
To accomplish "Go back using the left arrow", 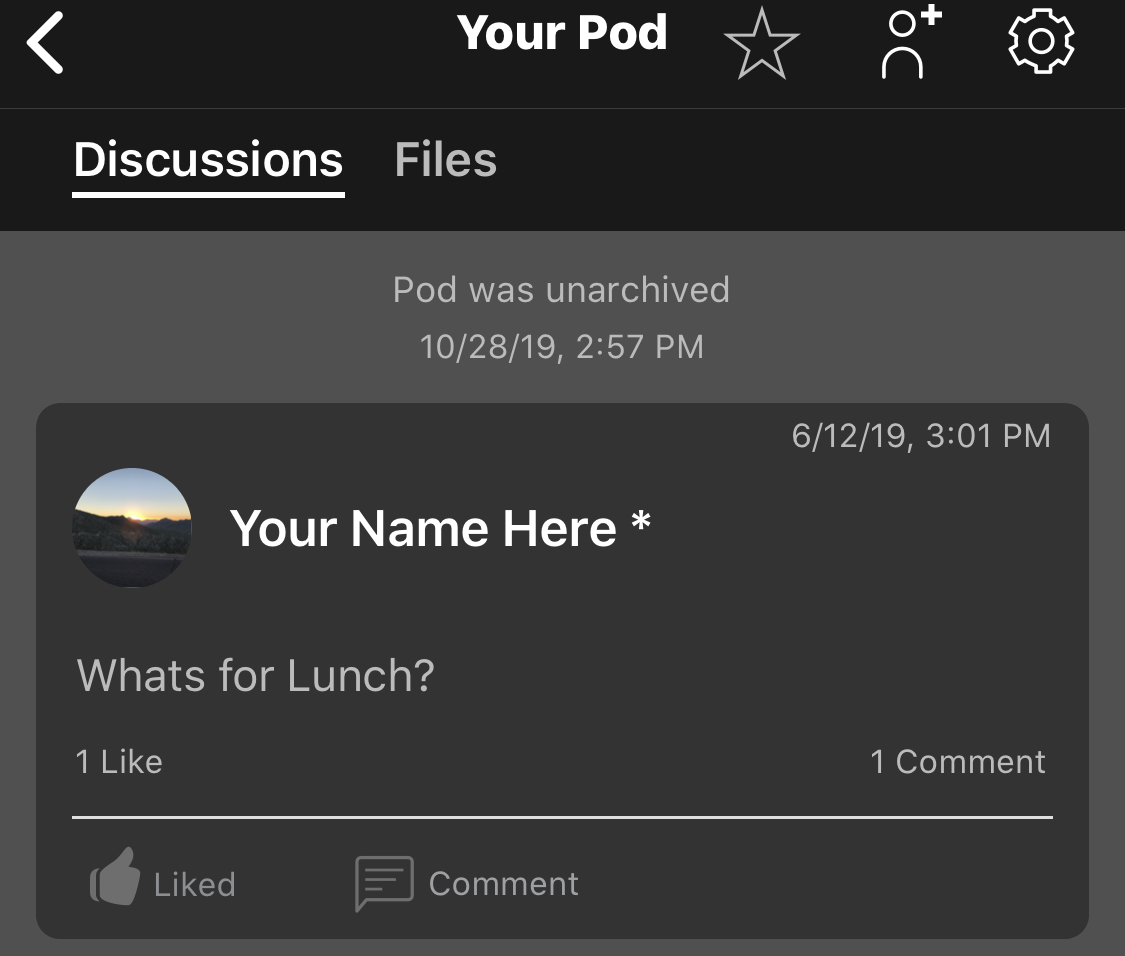I will click(46, 44).
